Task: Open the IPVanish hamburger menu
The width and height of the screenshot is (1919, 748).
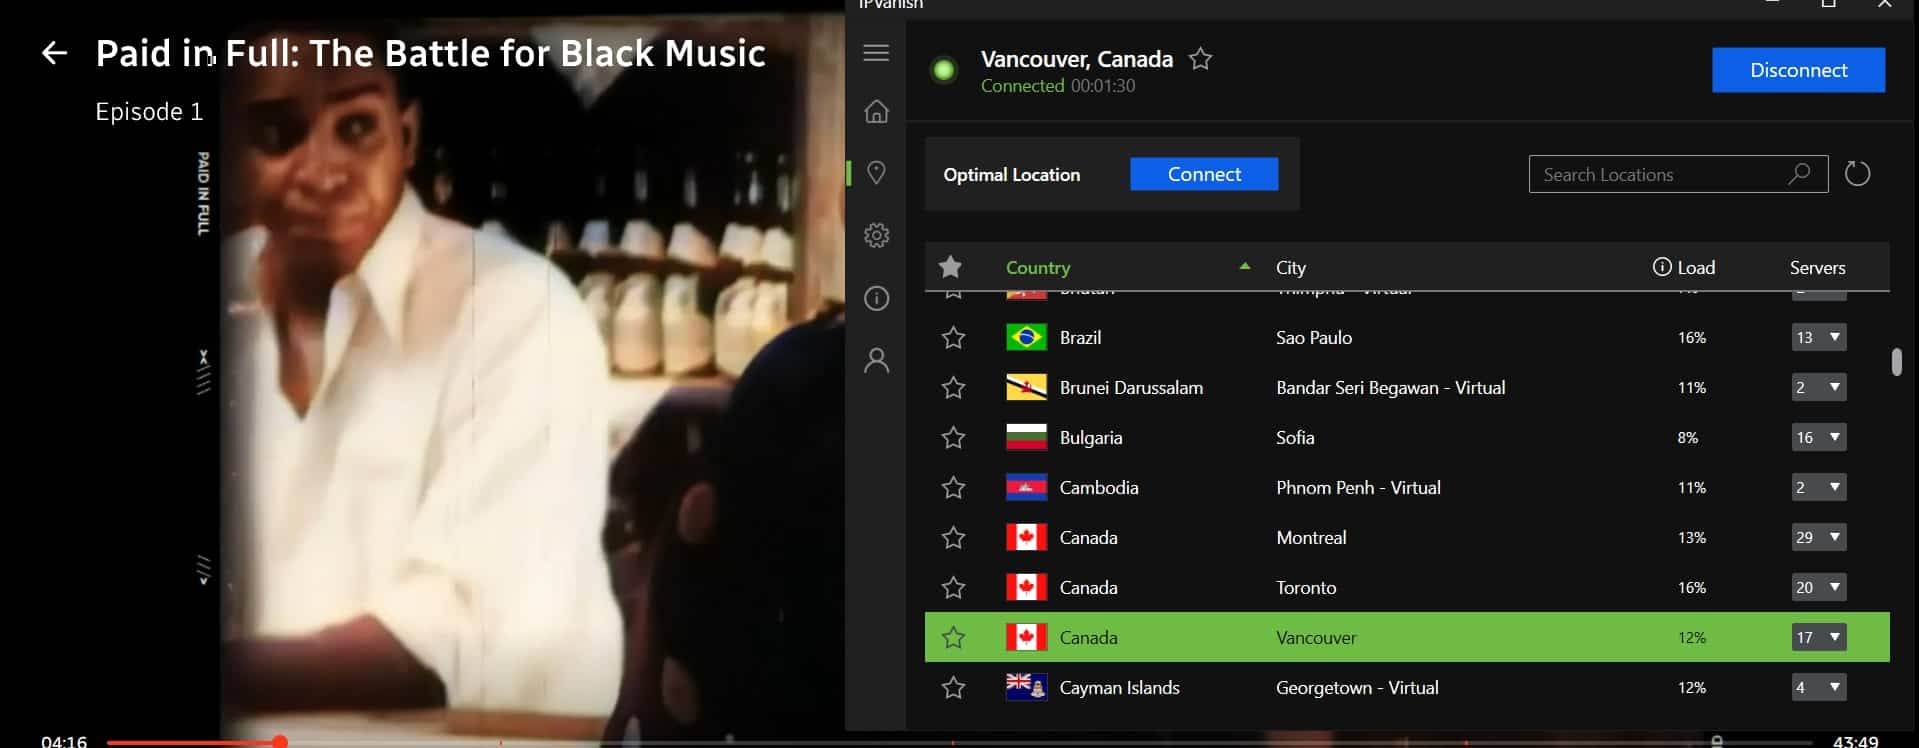Action: (876, 53)
